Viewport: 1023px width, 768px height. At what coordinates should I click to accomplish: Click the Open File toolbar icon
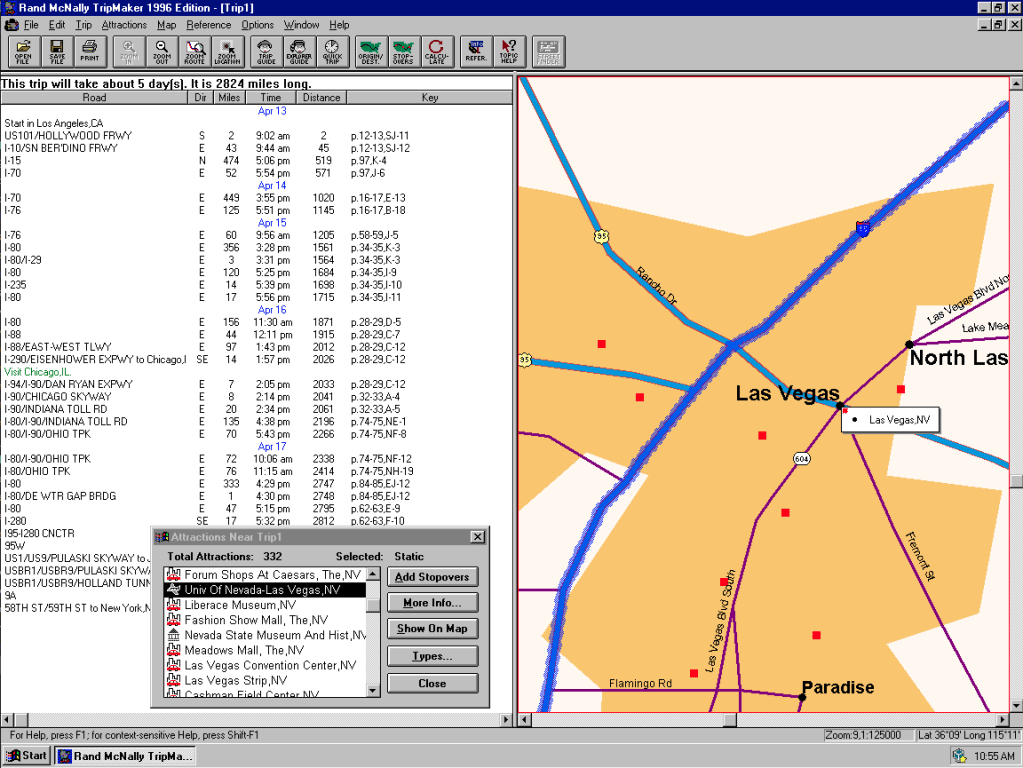coord(23,50)
